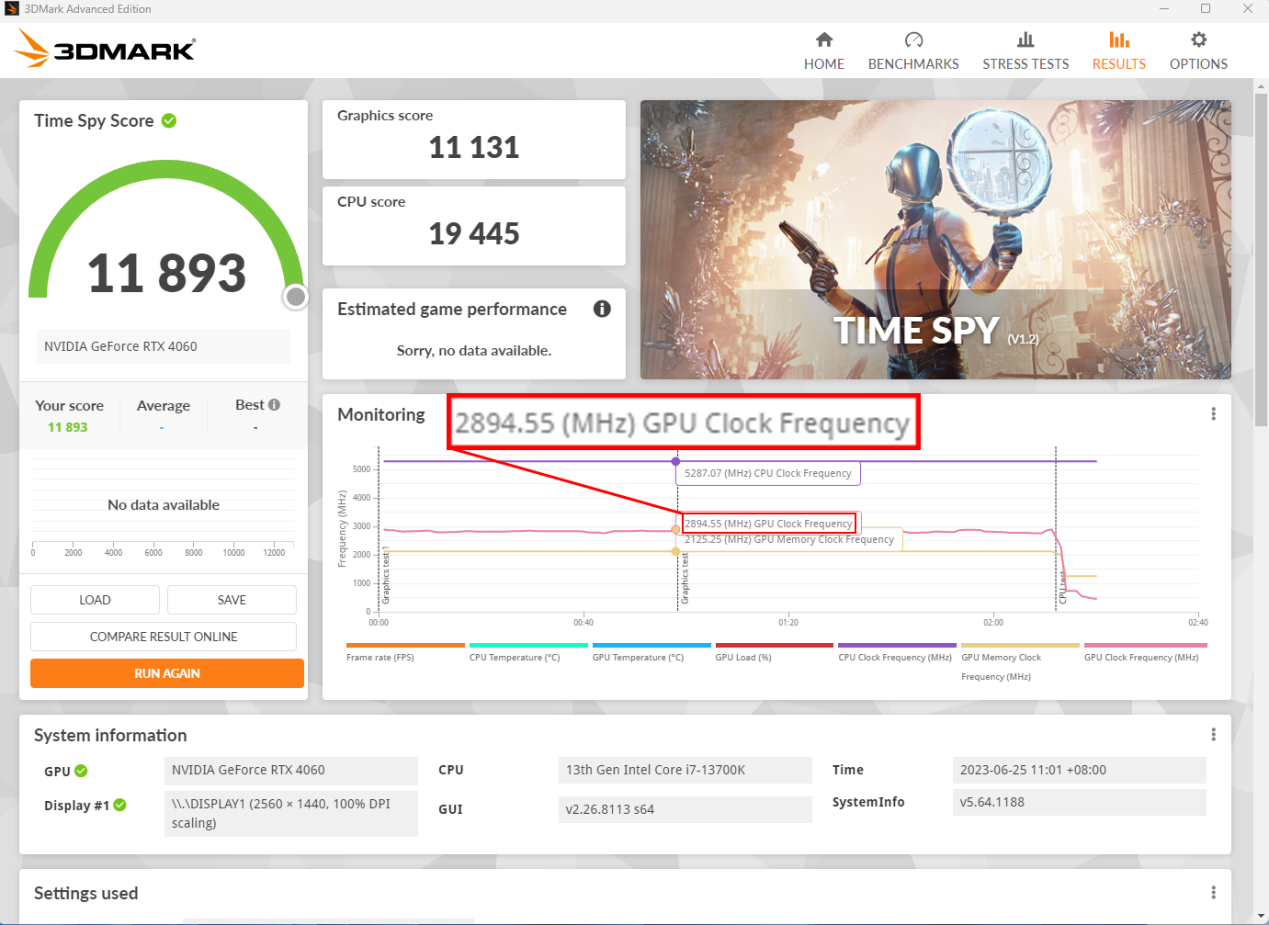Open the Home navigation icon
This screenshot has height=925, width=1269.
coord(824,41)
